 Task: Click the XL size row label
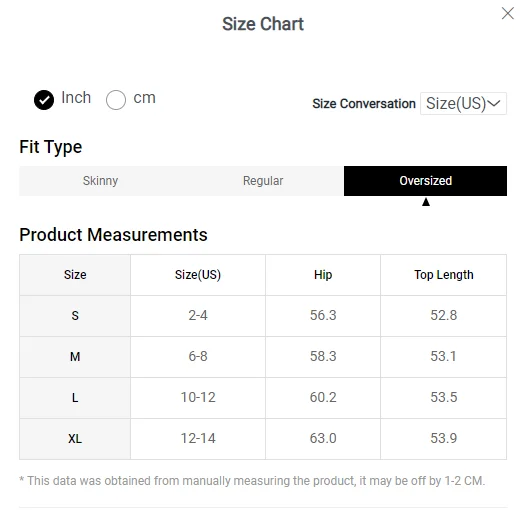click(75, 439)
